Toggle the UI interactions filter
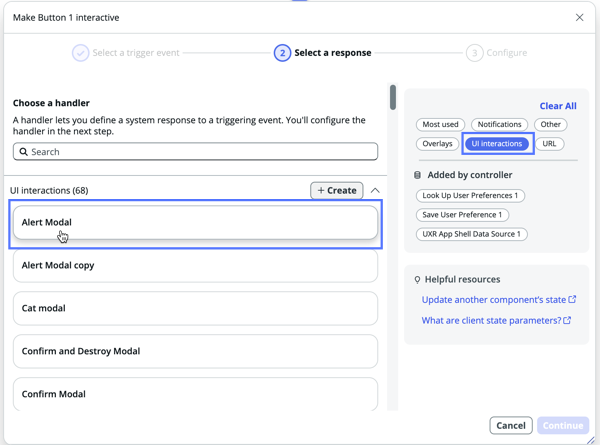The image size is (600, 445). 497,144
